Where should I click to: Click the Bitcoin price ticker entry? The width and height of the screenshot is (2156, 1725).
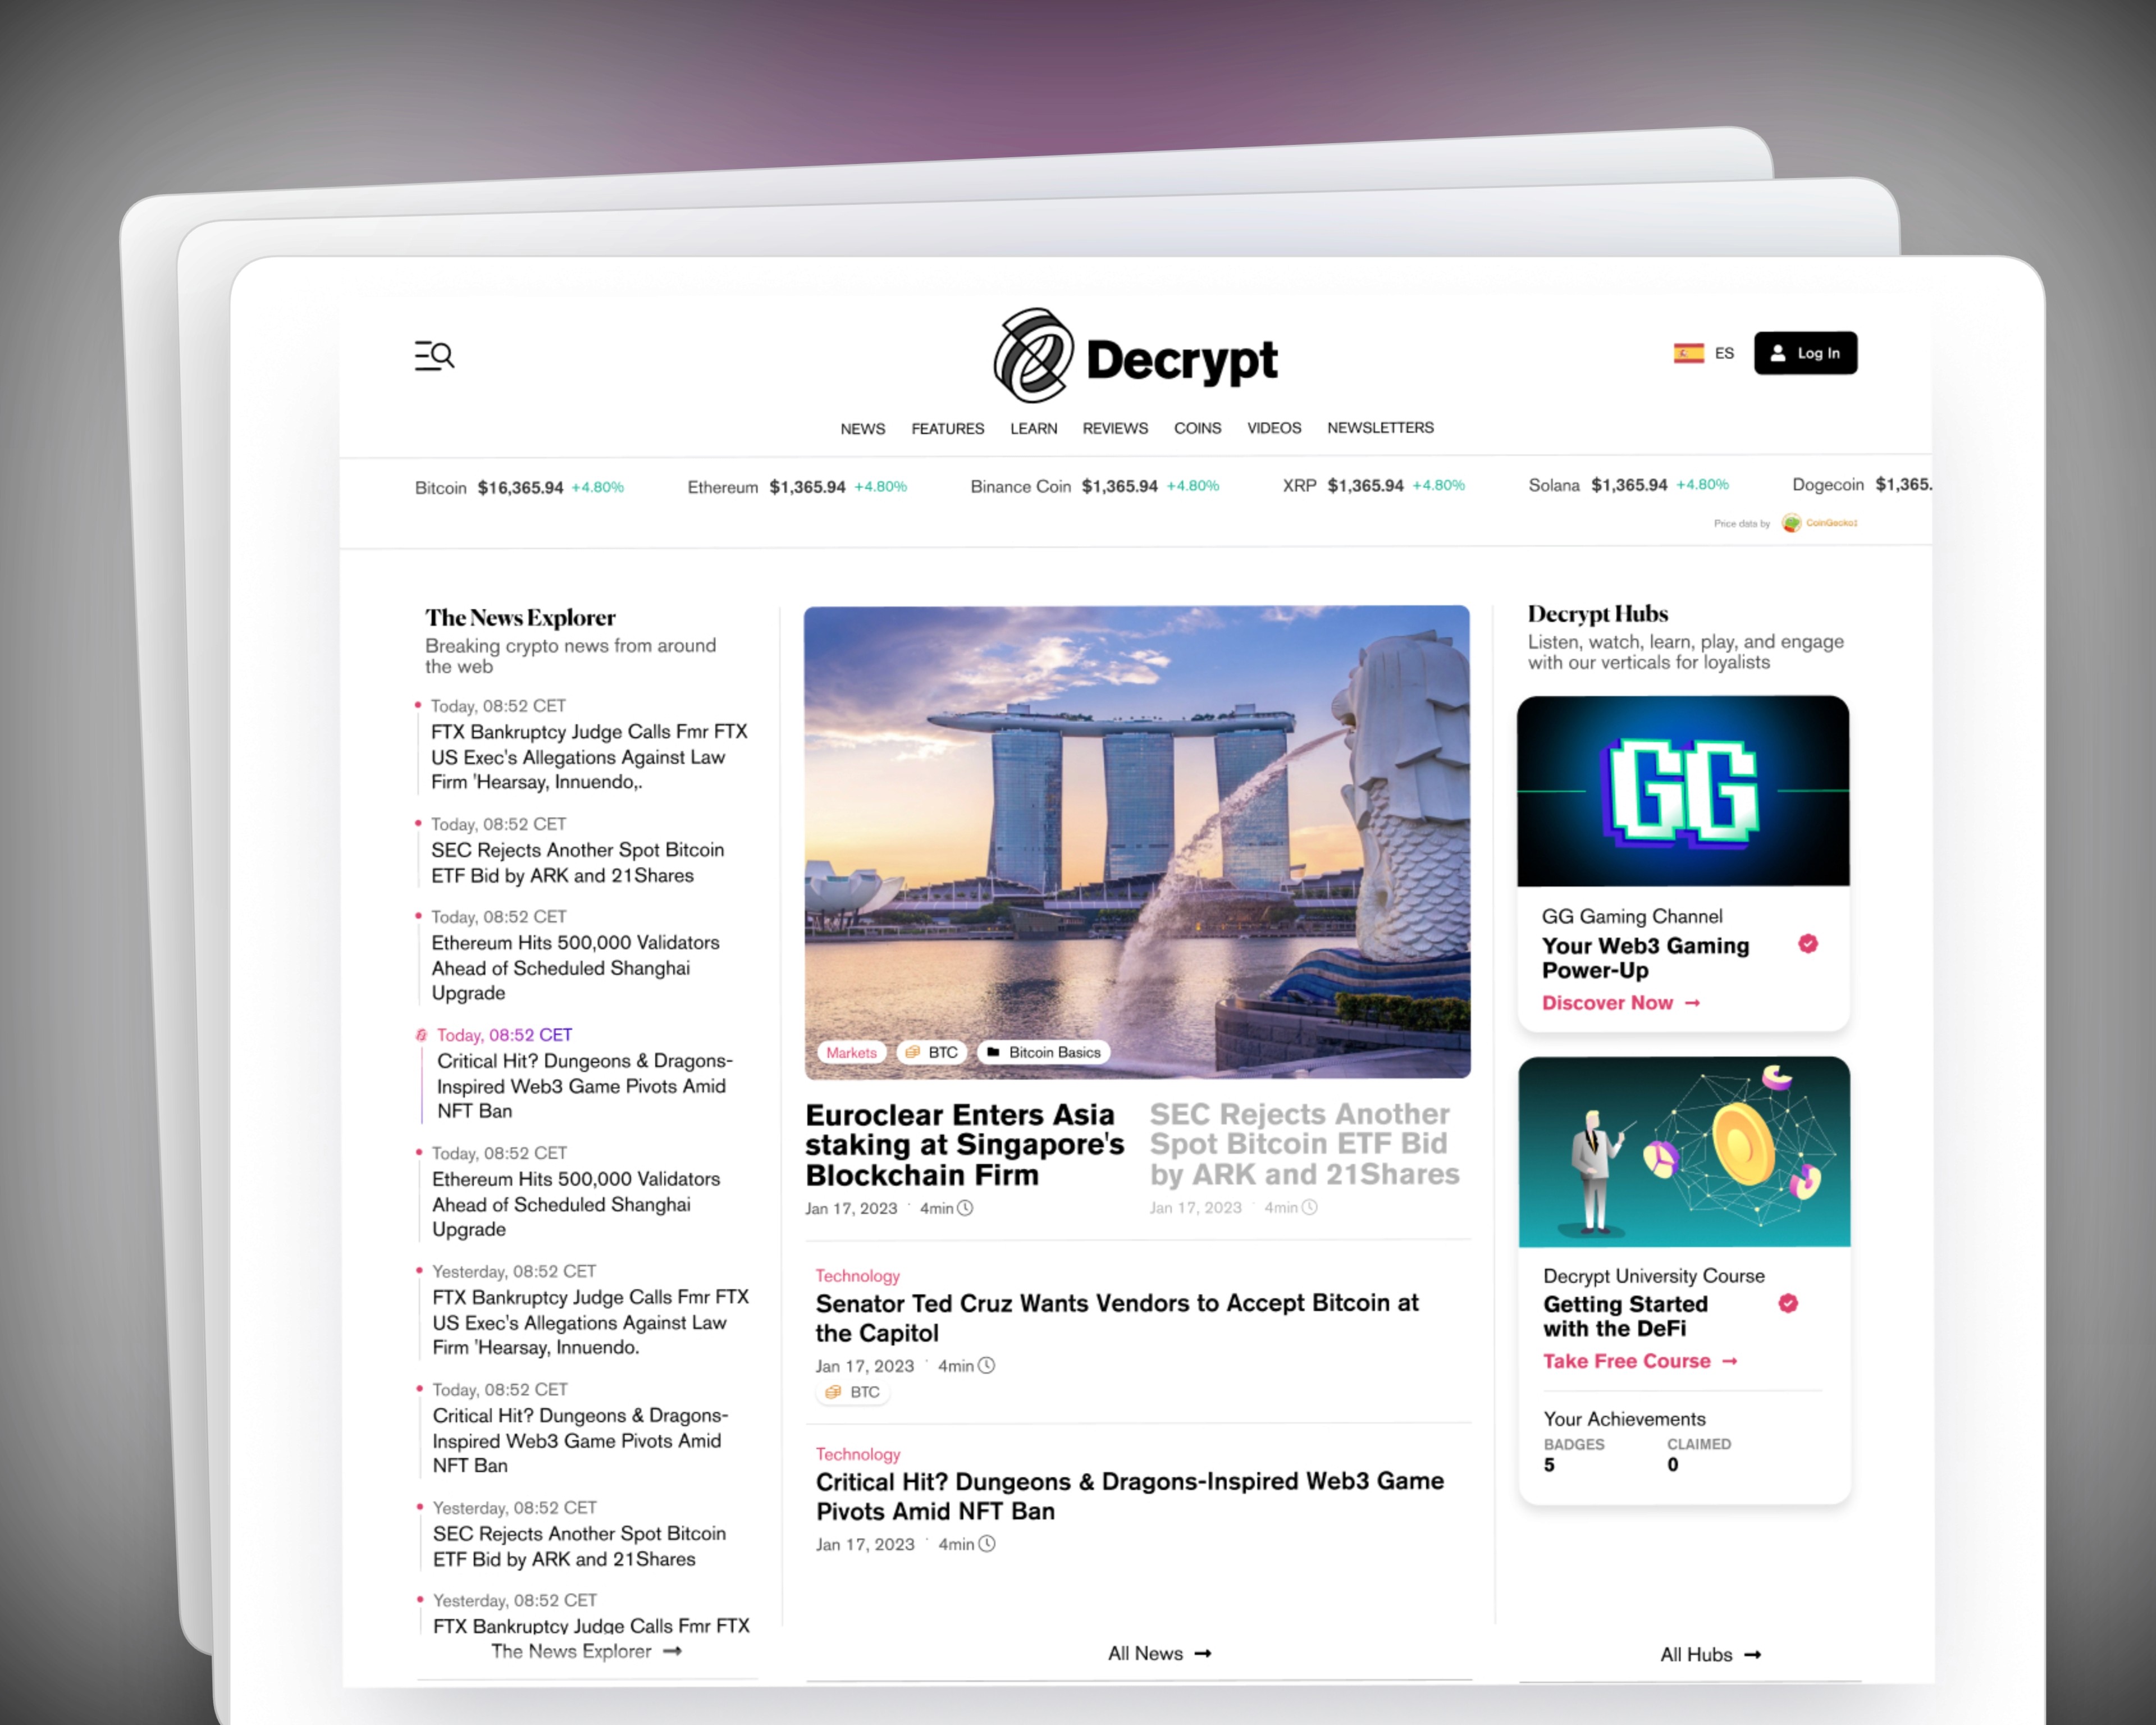[x=519, y=488]
